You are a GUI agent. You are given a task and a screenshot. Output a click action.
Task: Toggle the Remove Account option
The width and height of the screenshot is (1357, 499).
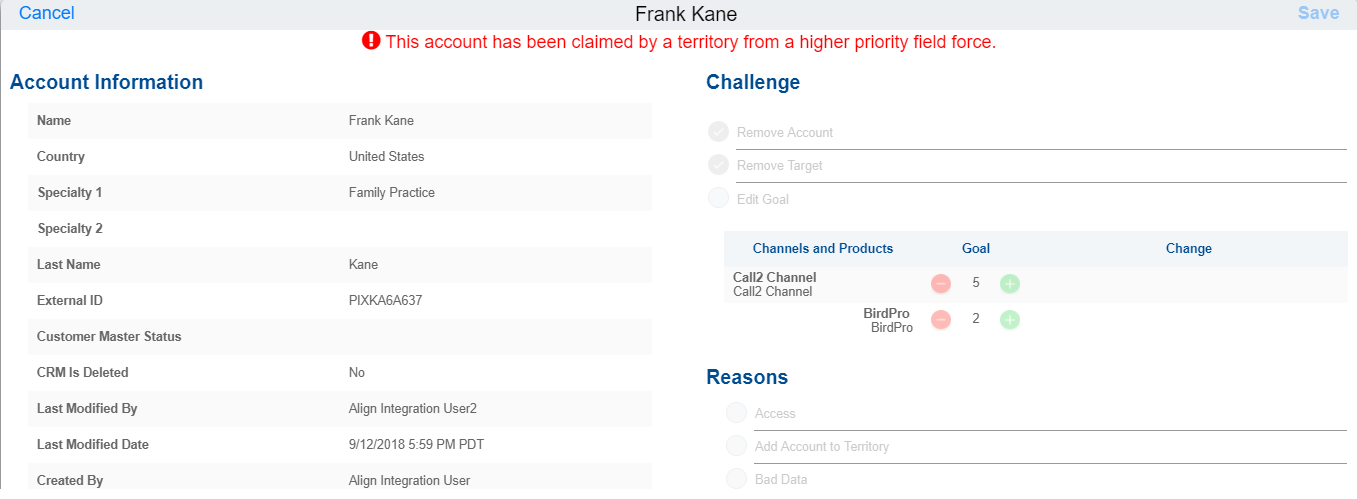point(718,132)
